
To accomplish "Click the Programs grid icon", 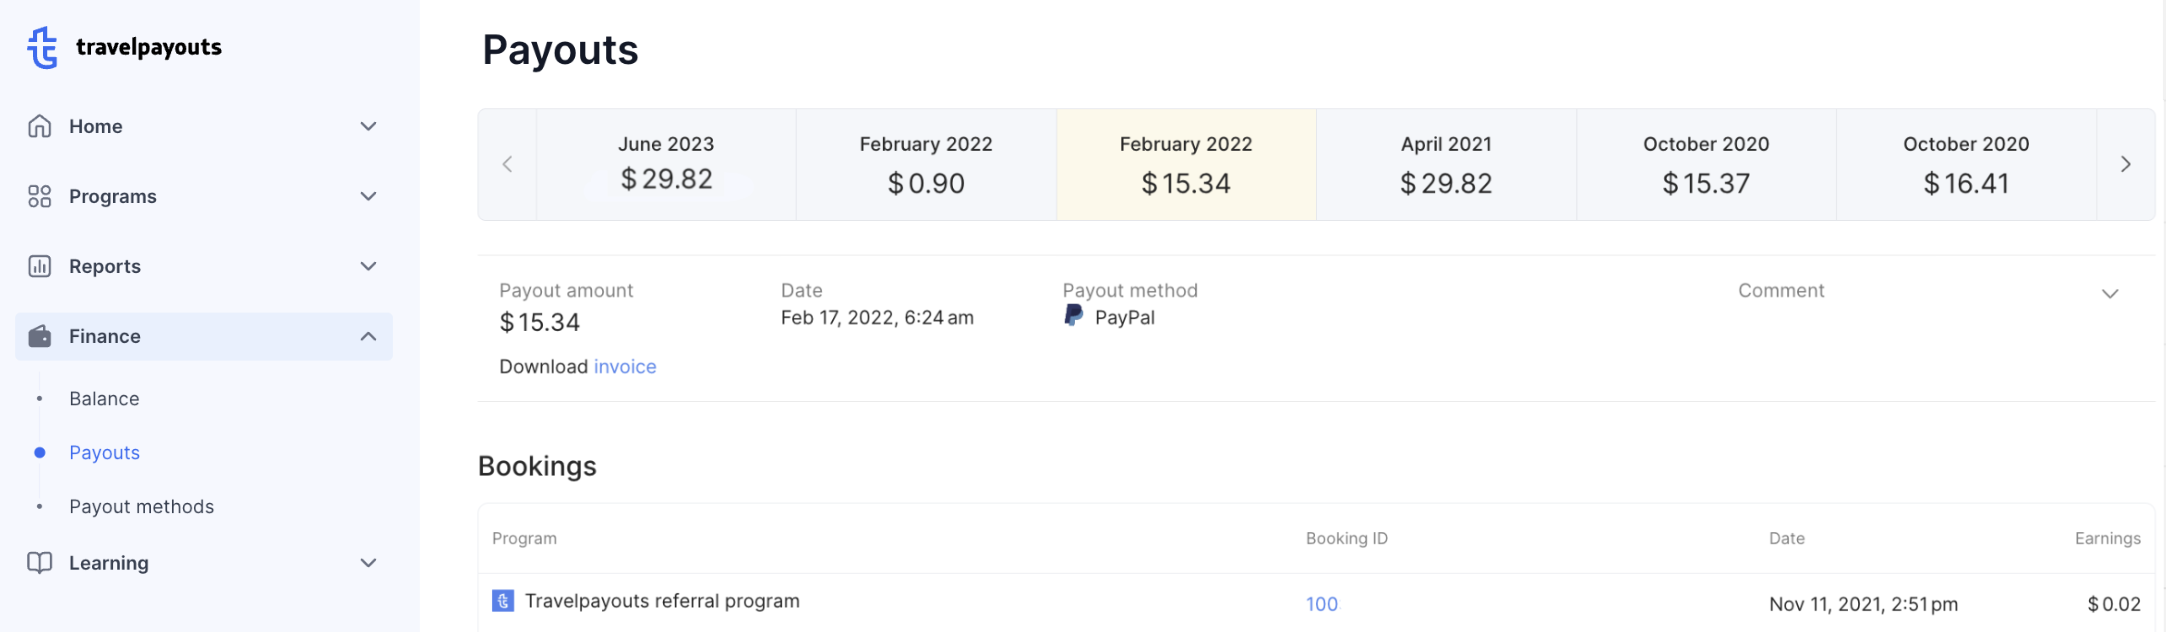I will click(40, 196).
